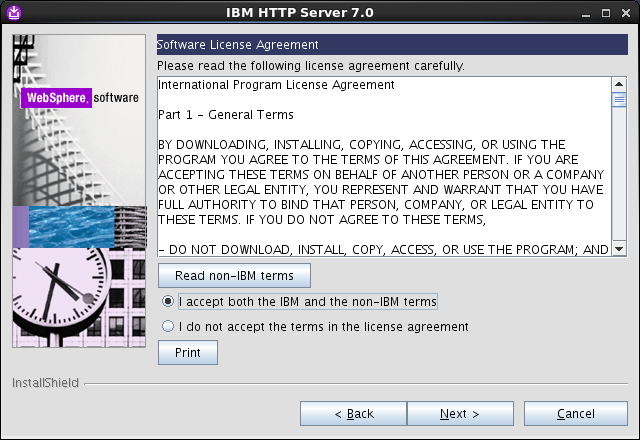Image resolution: width=640 pixels, height=440 pixels.
Task: Click the Software License Agreement header bar
Action: 392,44
